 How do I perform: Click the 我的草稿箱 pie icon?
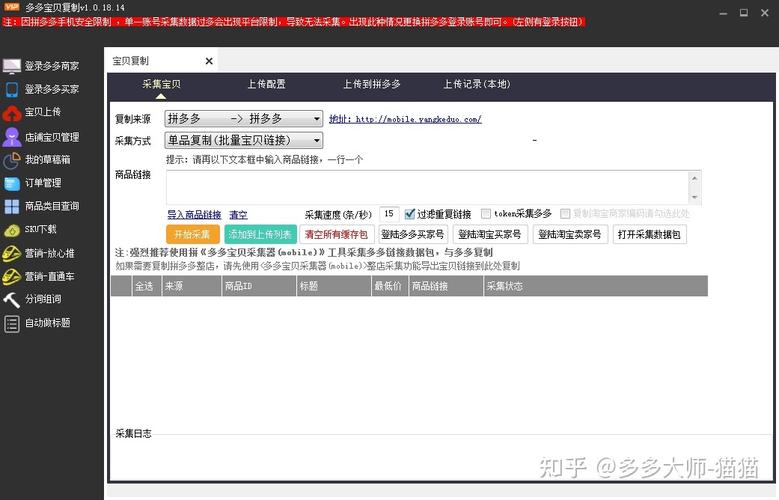11,160
